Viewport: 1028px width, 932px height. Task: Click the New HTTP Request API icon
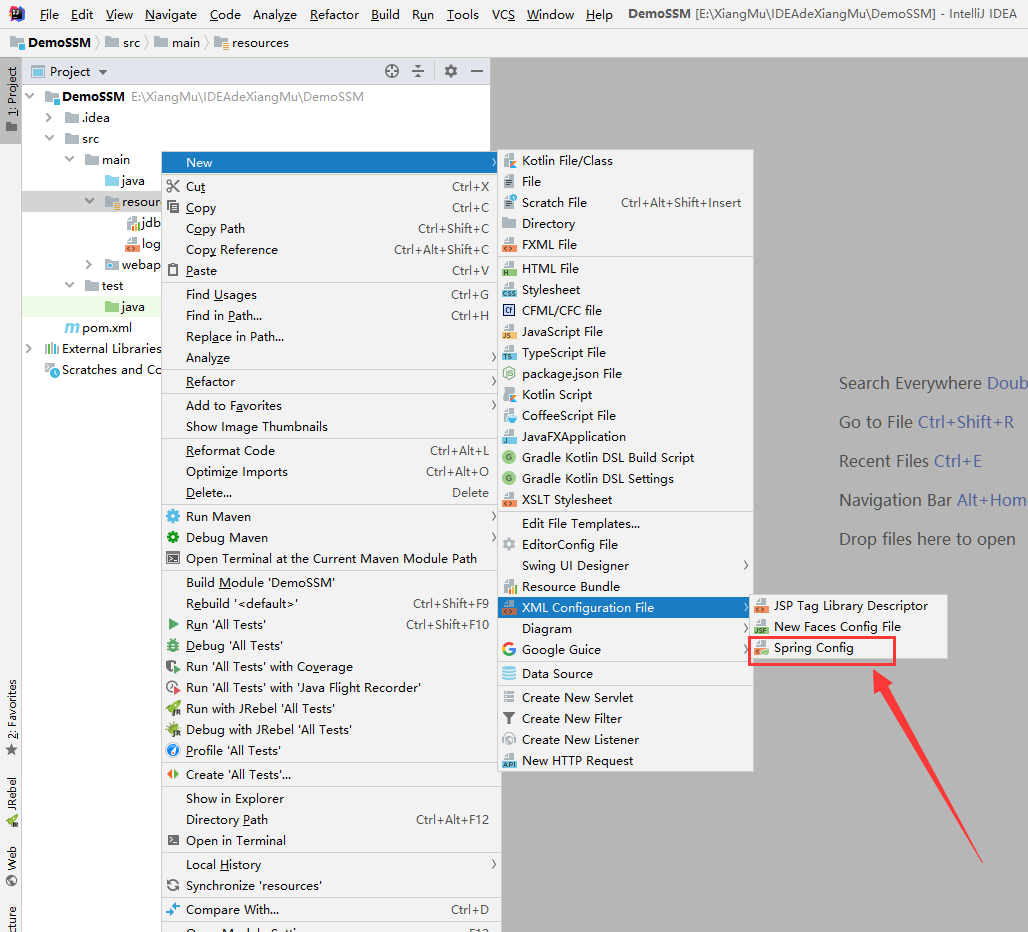point(509,760)
